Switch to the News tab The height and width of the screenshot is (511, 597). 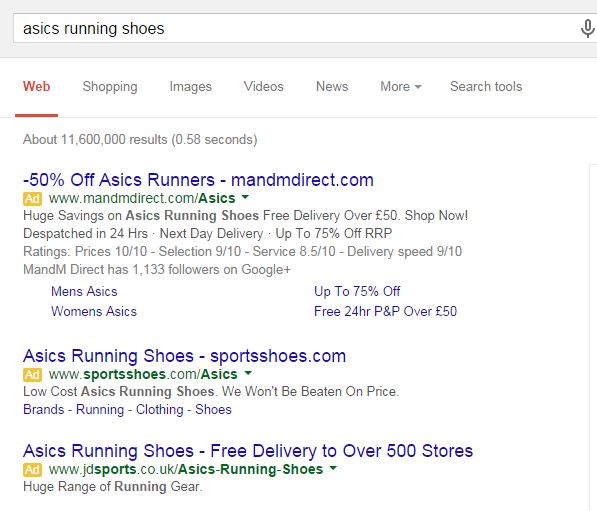pos(332,86)
